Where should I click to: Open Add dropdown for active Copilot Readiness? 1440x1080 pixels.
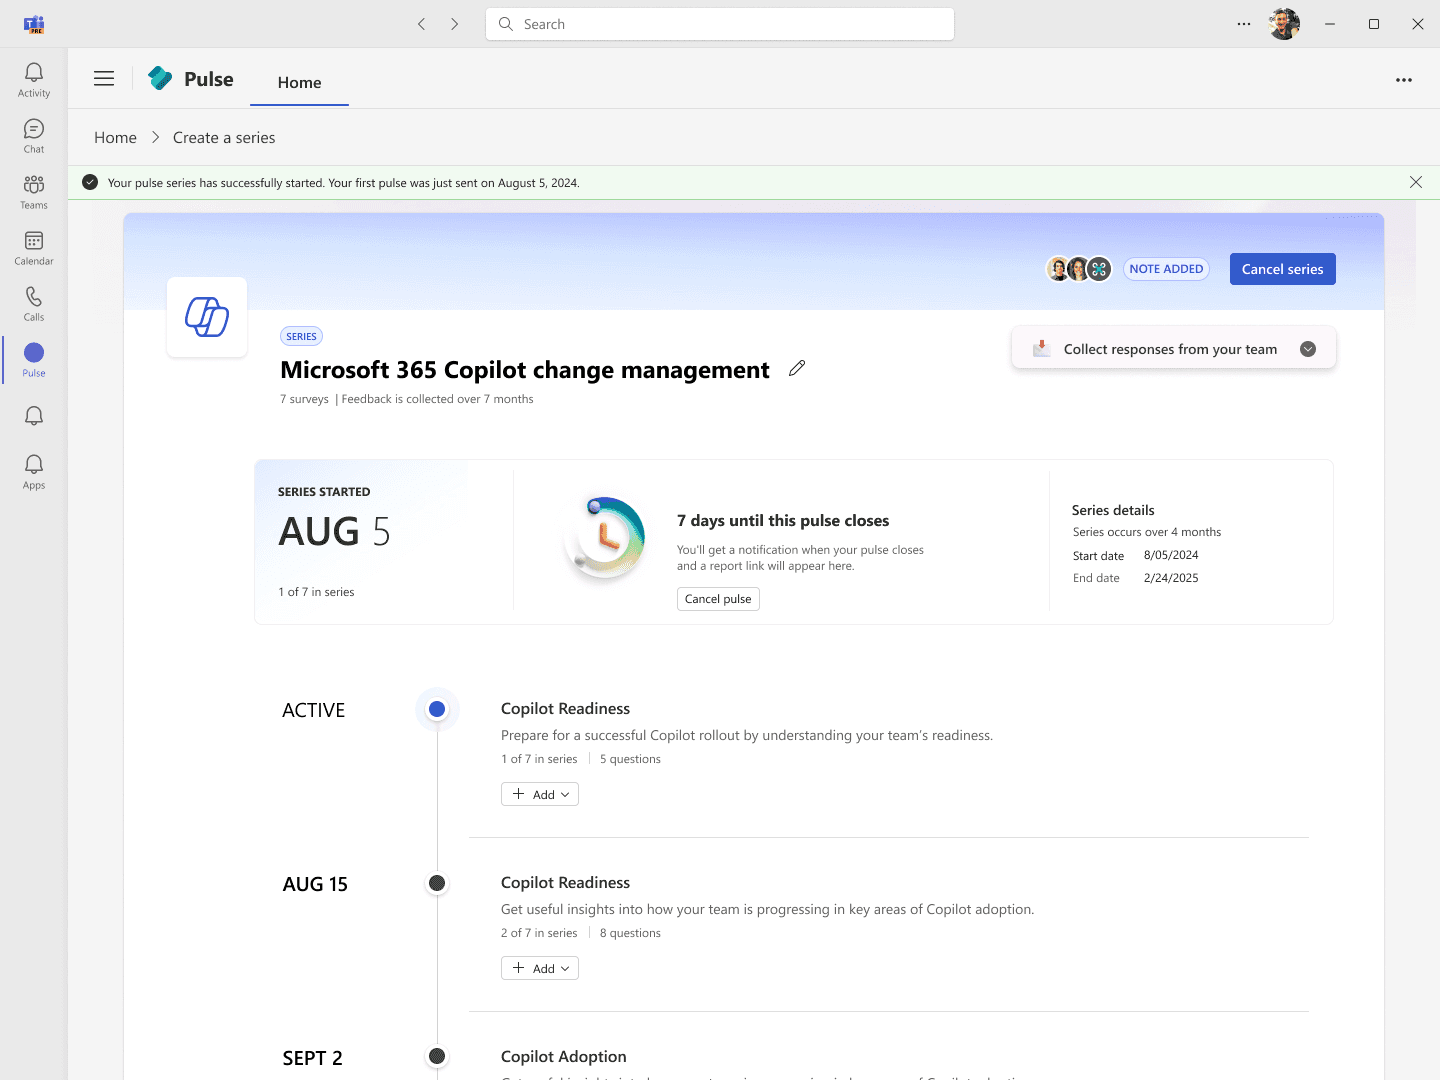click(x=540, y=794)
